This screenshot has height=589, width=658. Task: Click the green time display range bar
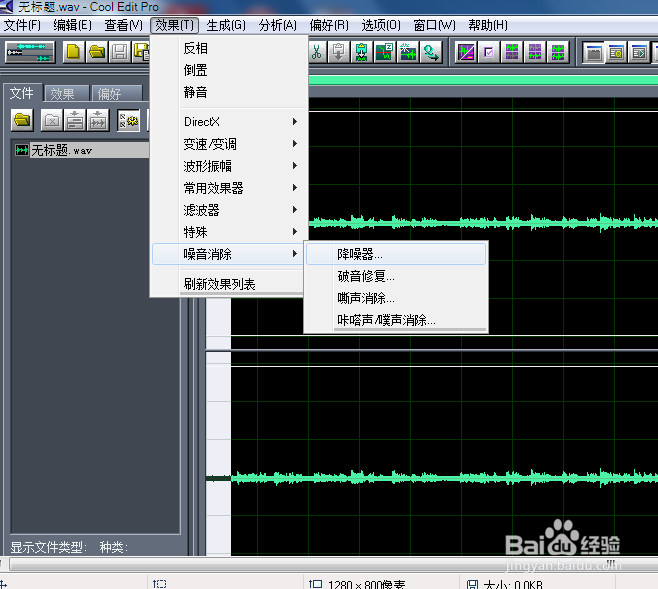pos(483,80)
